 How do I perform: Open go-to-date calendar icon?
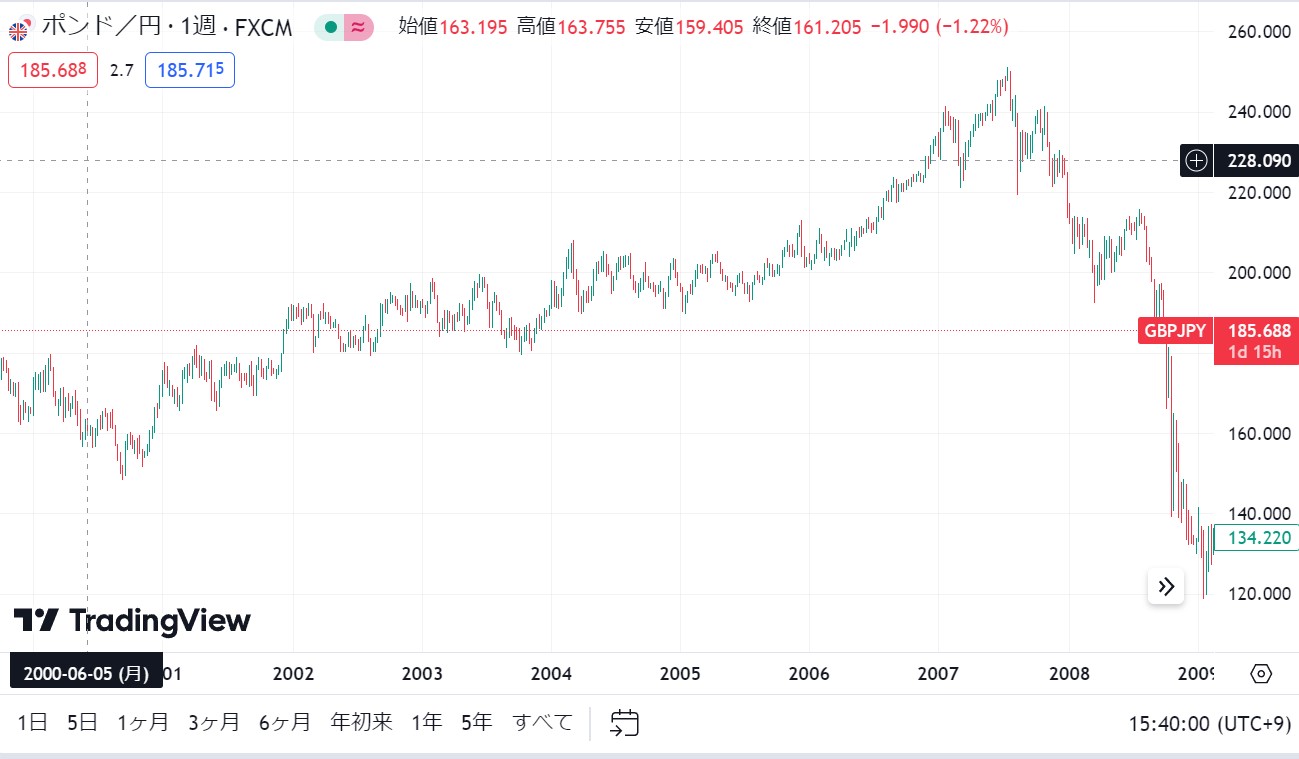click(625, 722)
